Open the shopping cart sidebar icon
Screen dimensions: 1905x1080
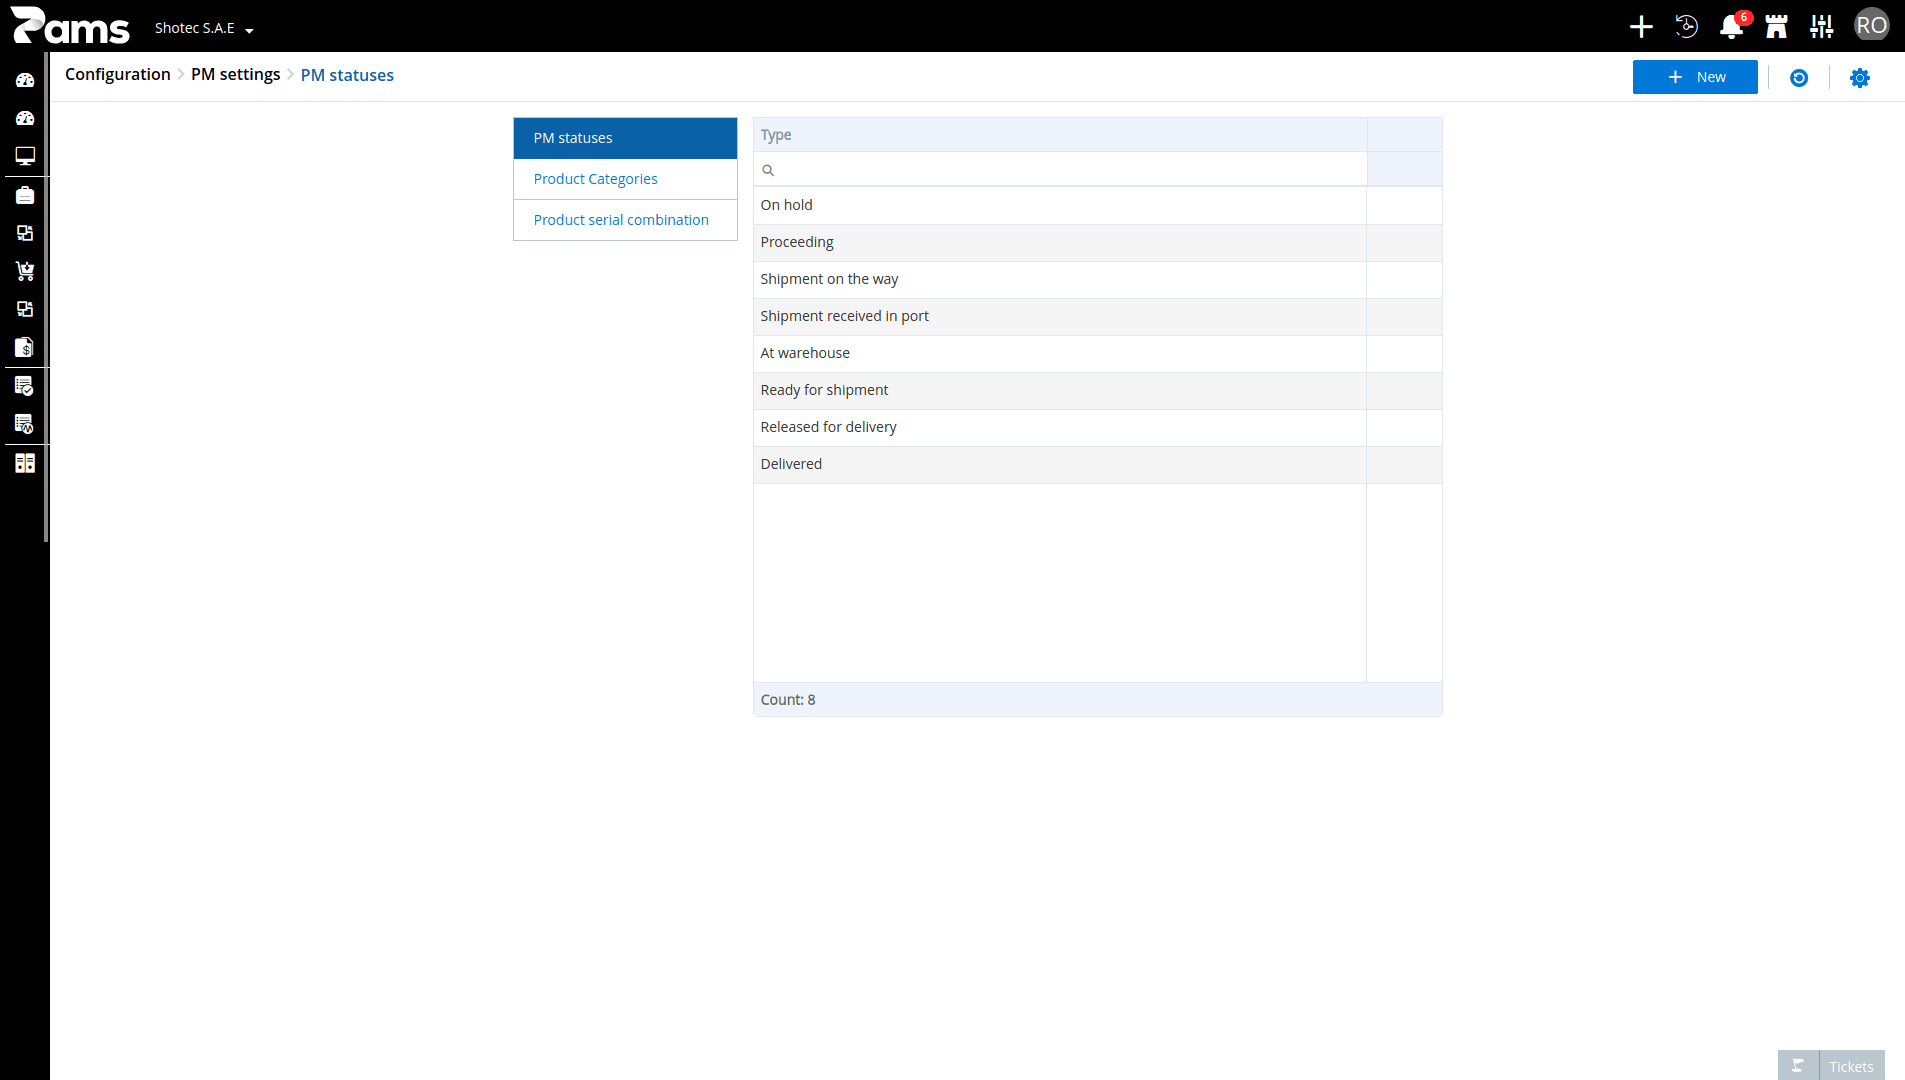click(x=25, y=271)
